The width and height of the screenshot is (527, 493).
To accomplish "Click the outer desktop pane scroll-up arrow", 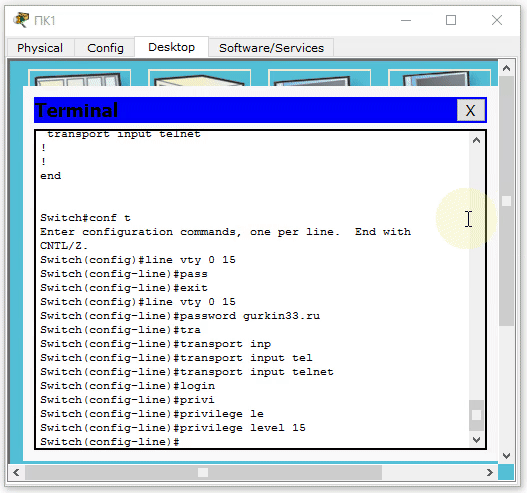I will click(506, 69).
